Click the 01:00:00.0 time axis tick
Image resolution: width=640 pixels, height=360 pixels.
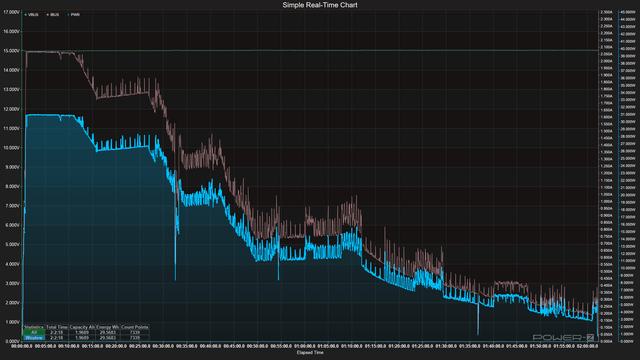click(x=304, y=346)
